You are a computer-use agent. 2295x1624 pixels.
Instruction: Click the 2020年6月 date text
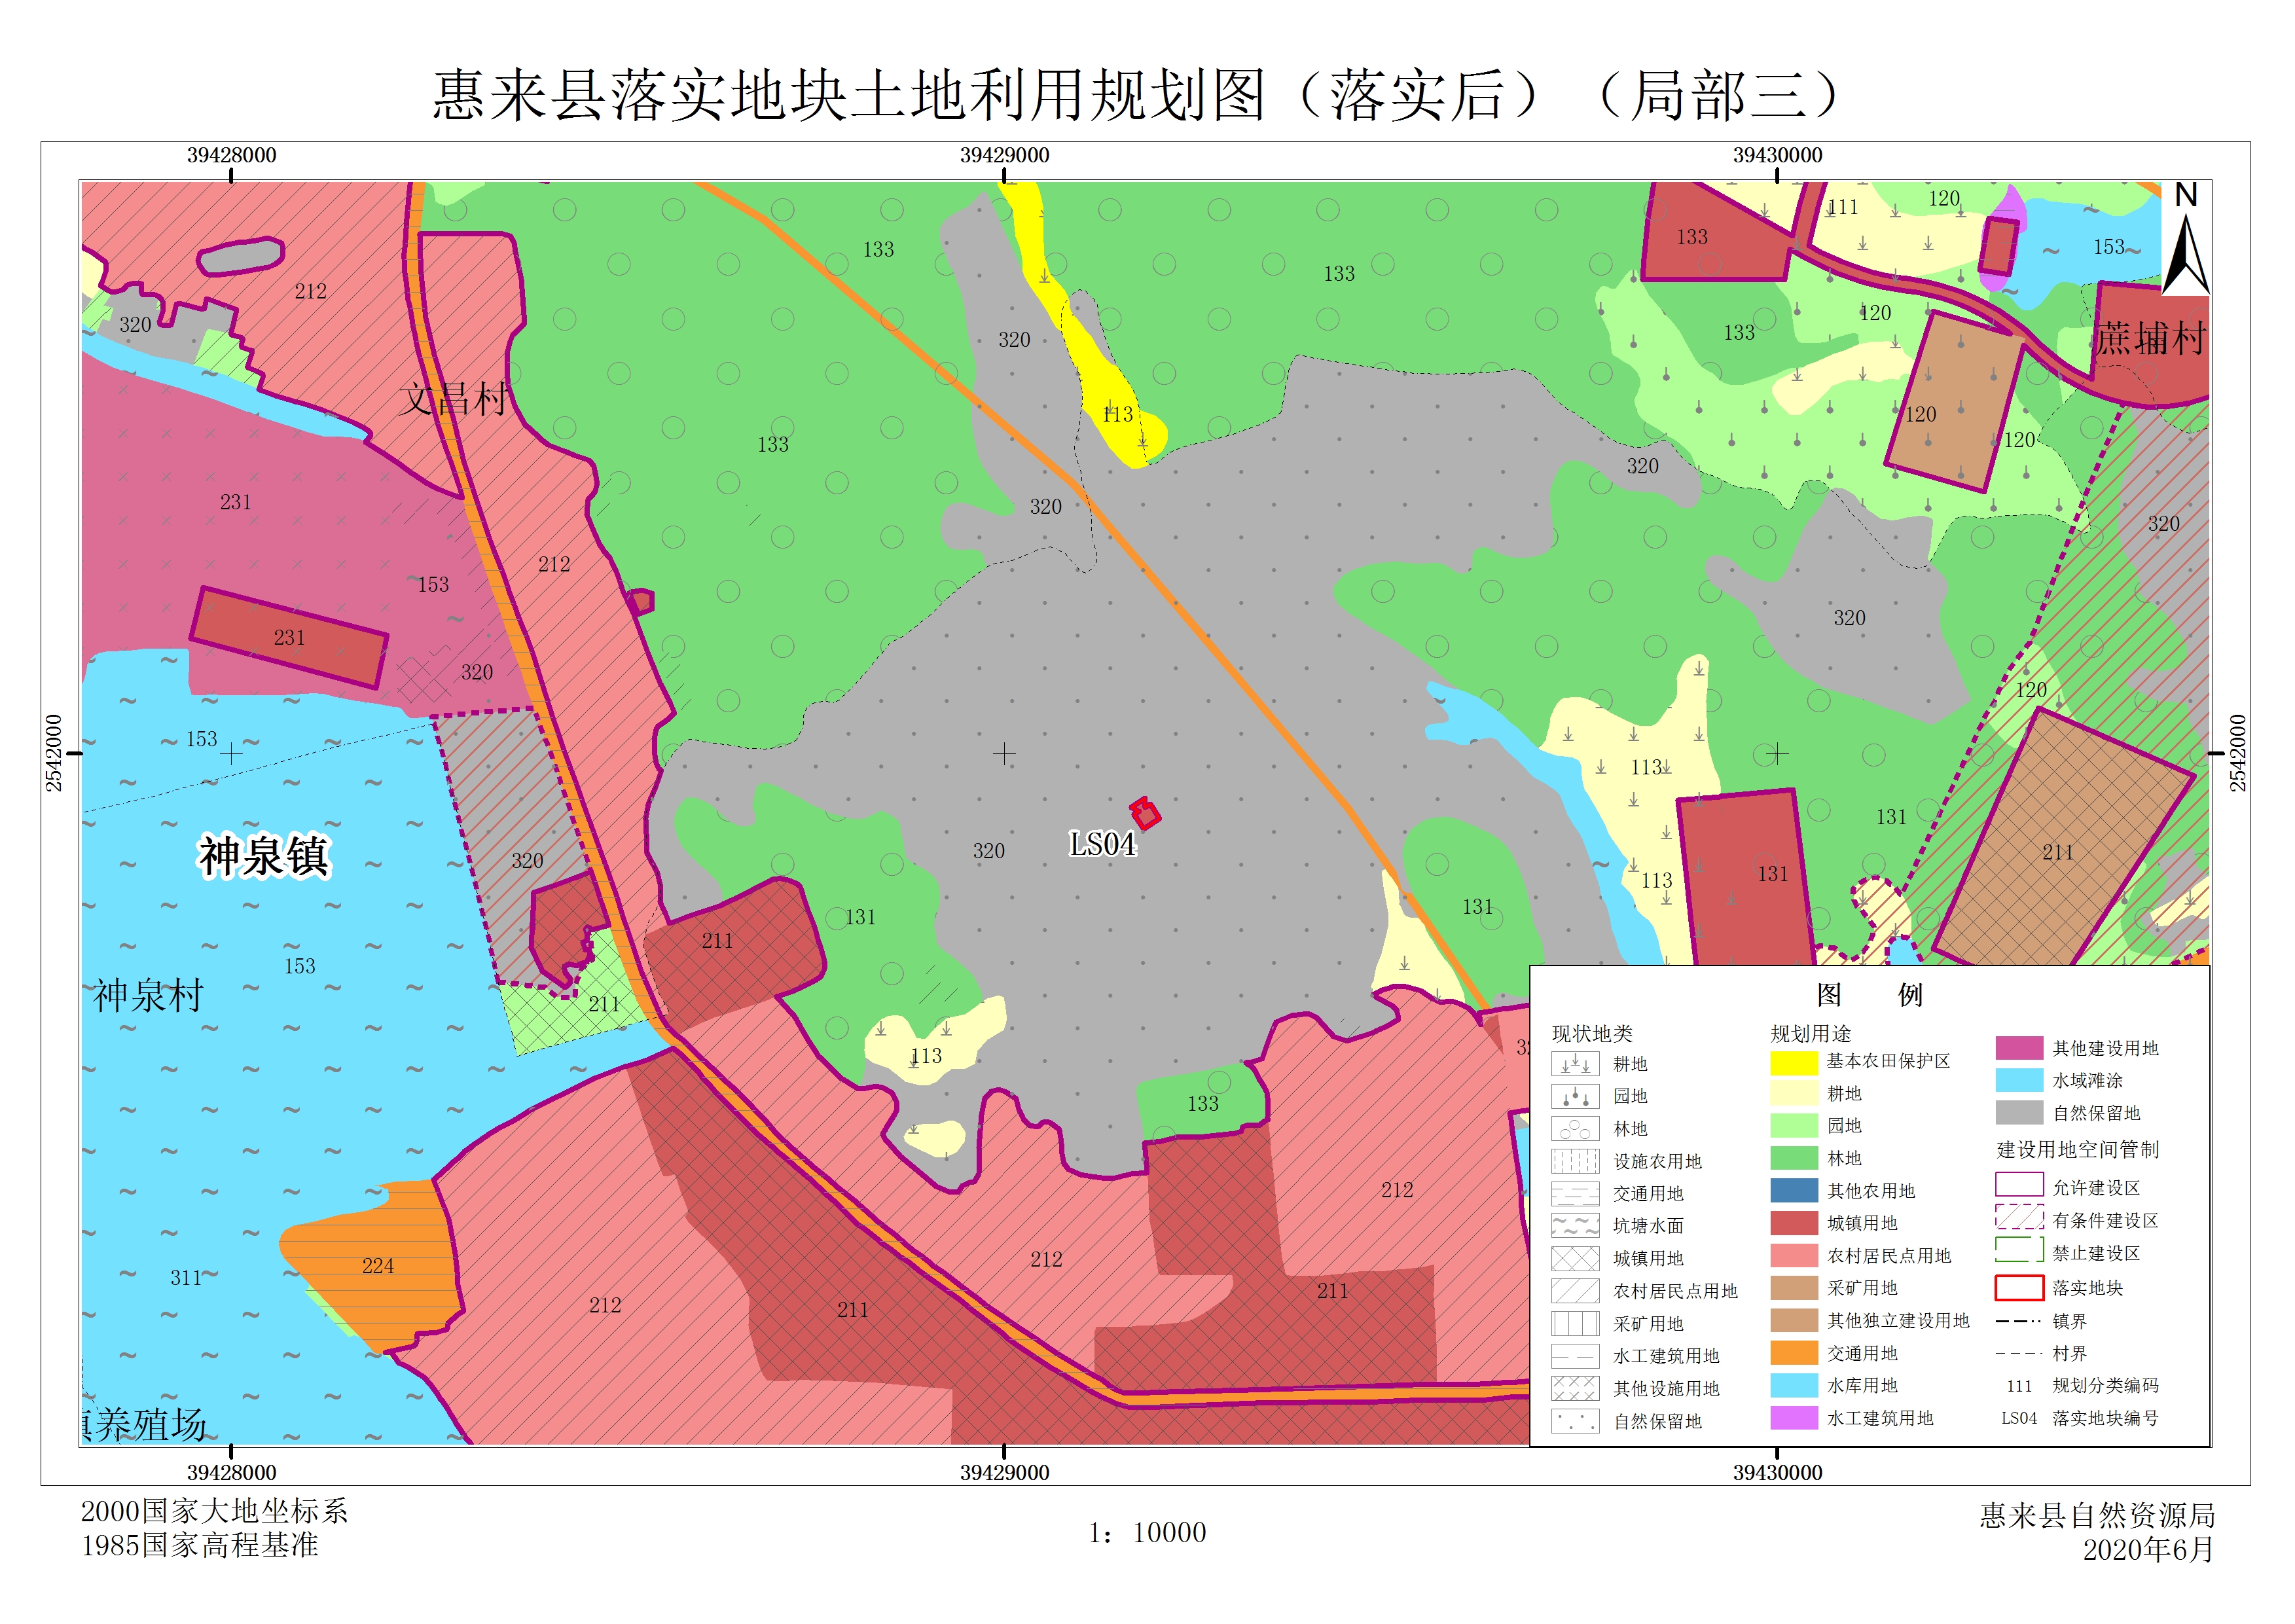pyautogui.click(x=2149, y=1550)
